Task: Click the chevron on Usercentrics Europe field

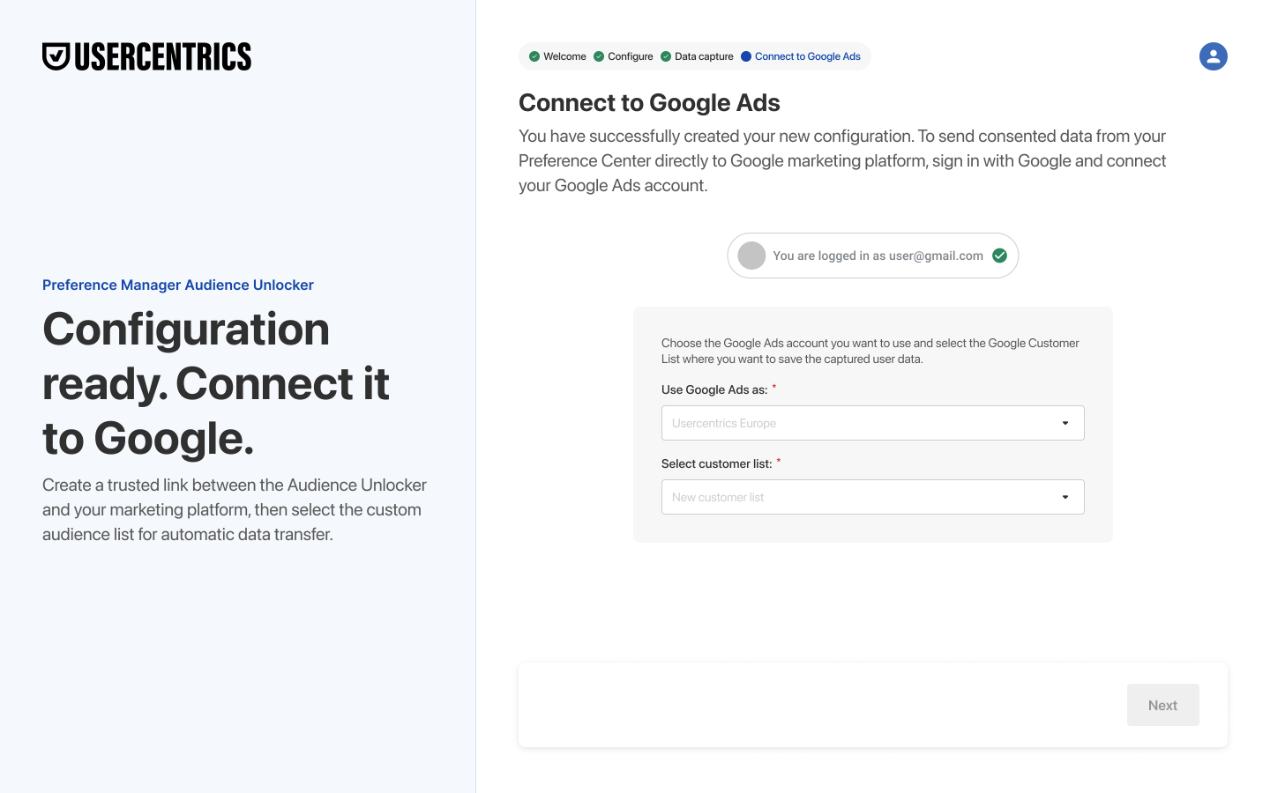Action: click(x=1064, y=423)
